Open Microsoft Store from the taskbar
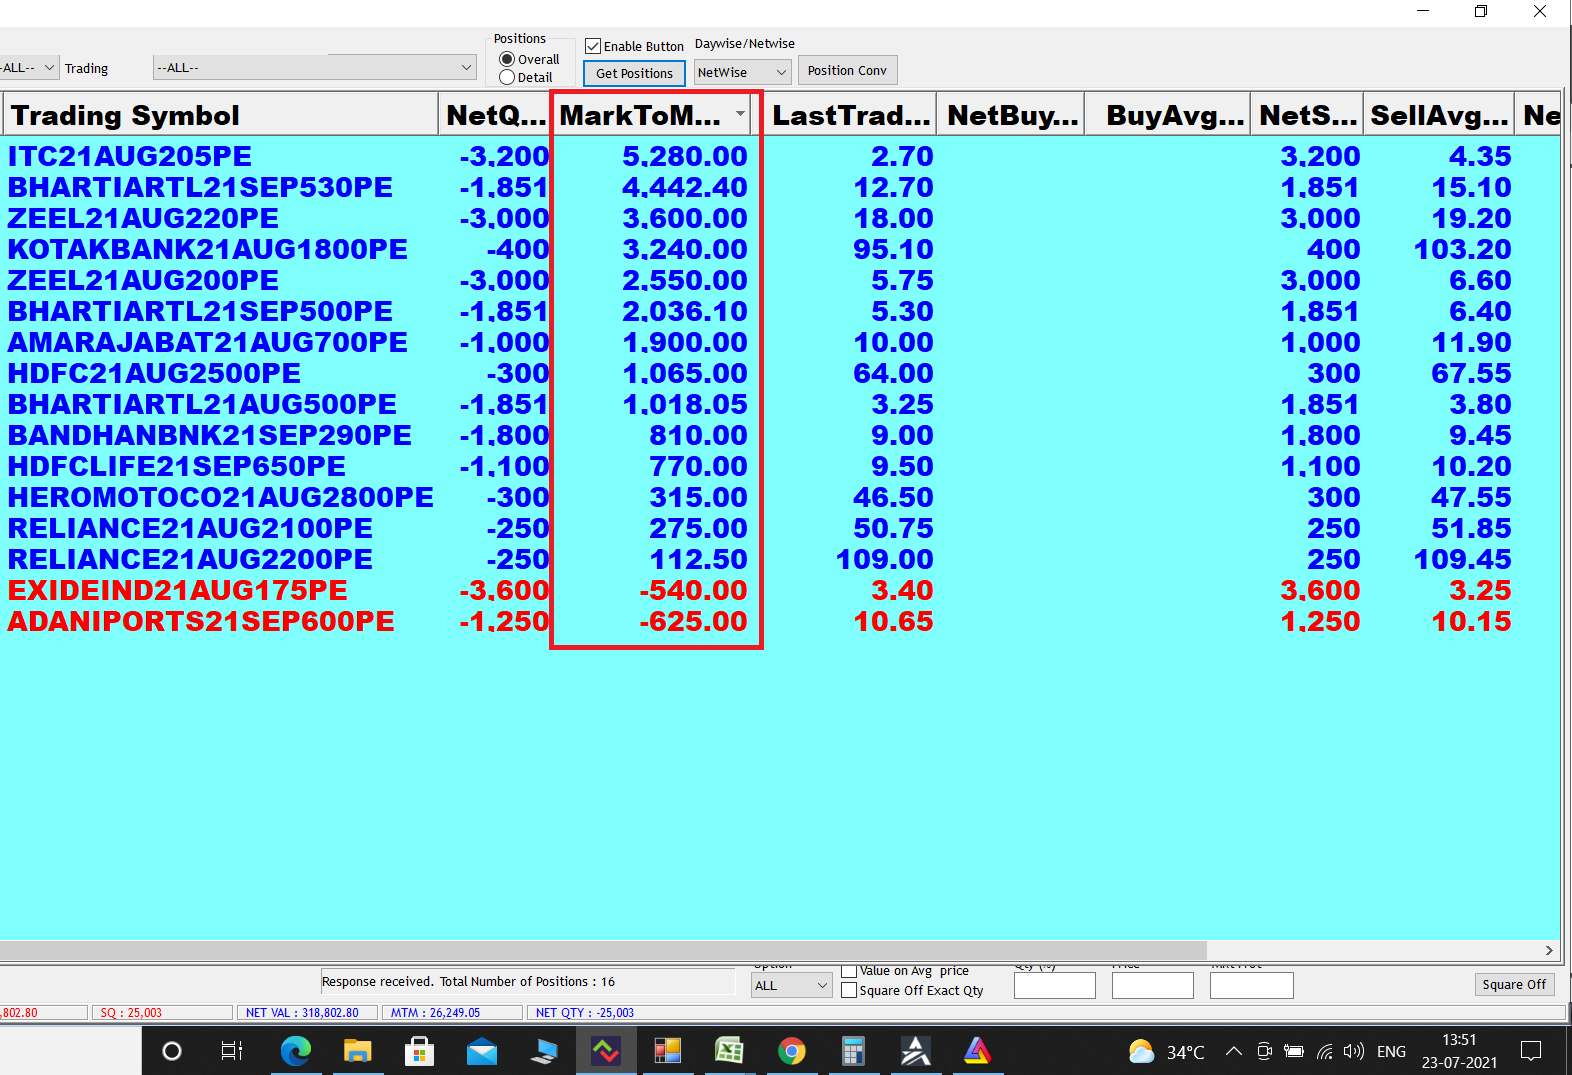The width and height of the screenshot is (1572, 1075). [x=419, y=1051]
